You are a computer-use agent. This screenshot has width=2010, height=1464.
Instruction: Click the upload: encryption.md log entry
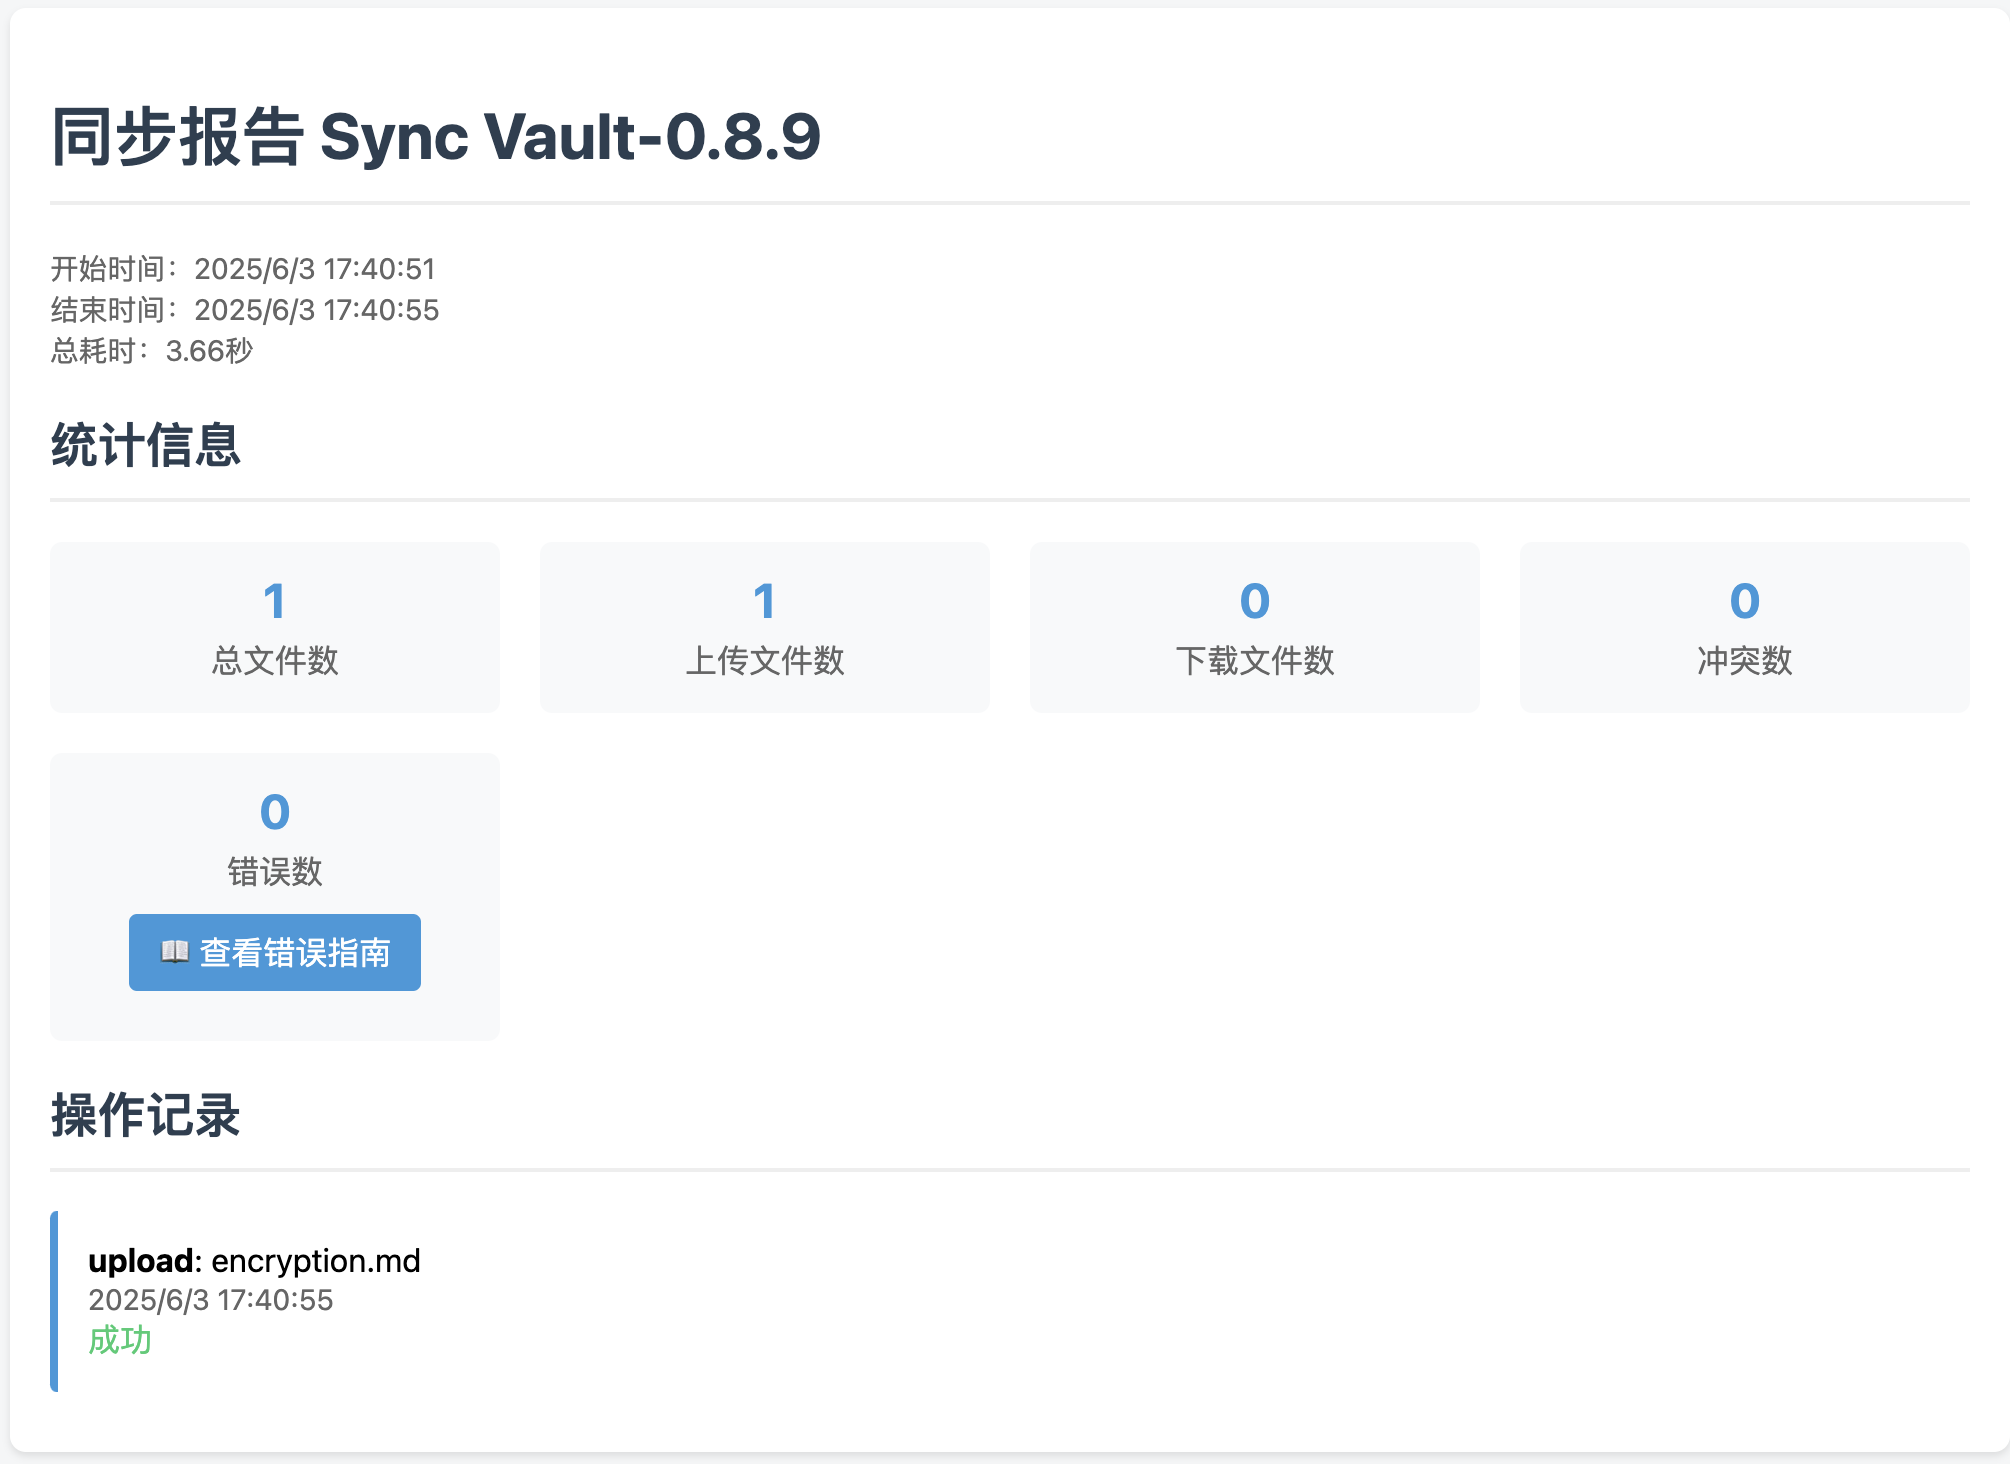click(254, 1261)
